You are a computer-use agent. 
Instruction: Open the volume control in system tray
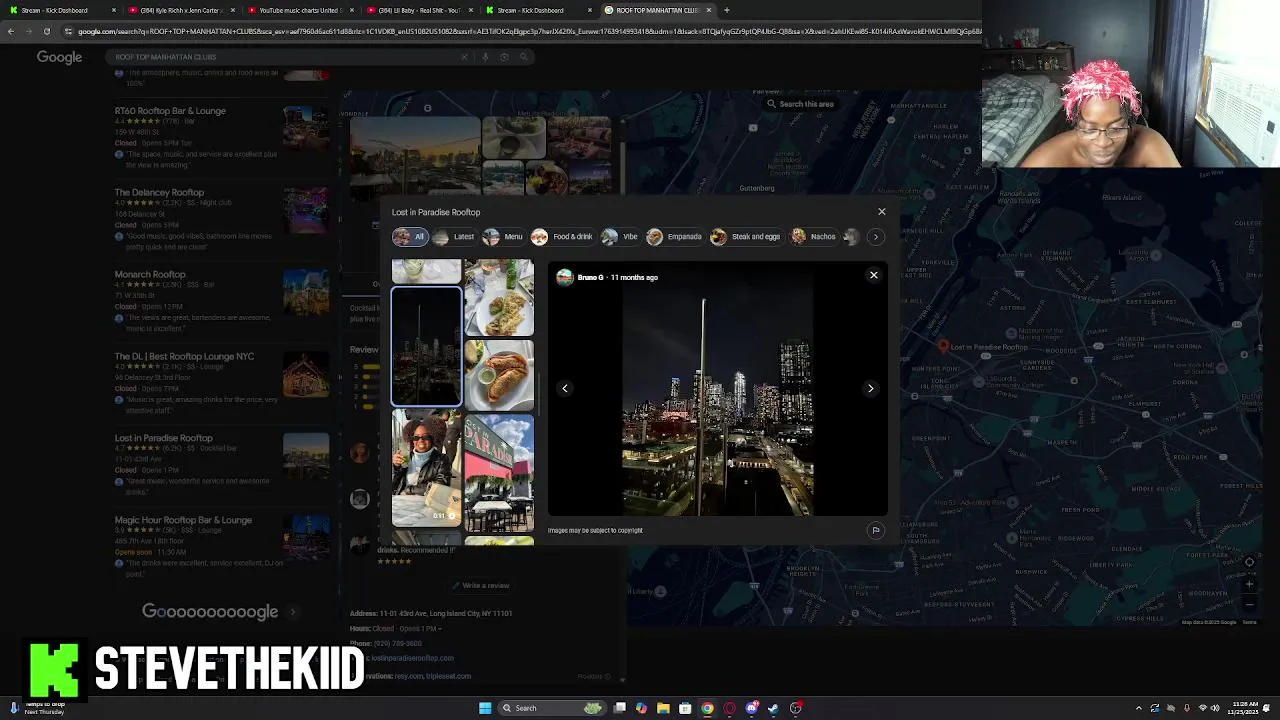coord(1215,708)
